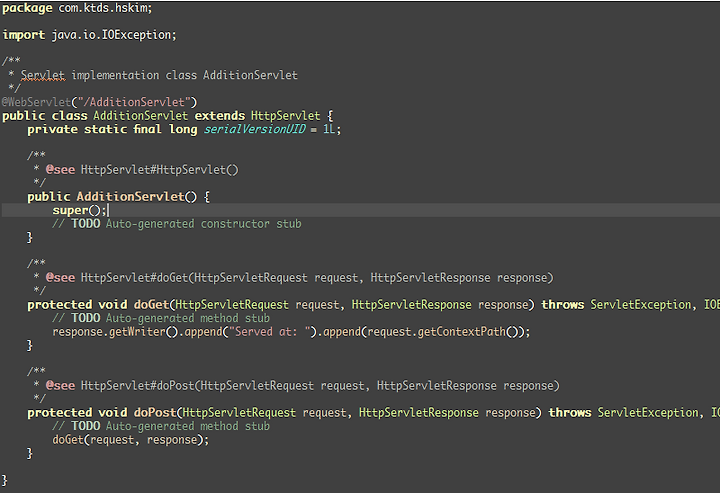Click the serialVersionUID field name
The height and width of the screenshot is (493, 720).
point(254,129)
